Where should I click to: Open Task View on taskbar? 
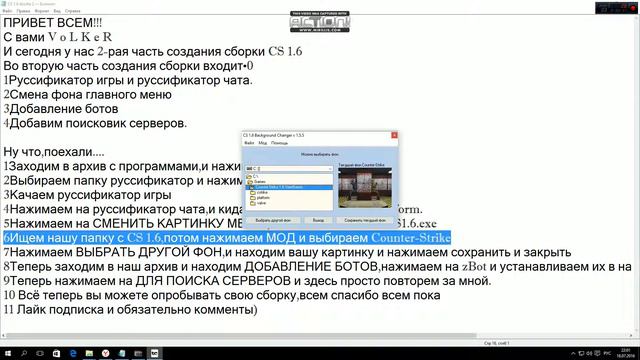[40, 353]
